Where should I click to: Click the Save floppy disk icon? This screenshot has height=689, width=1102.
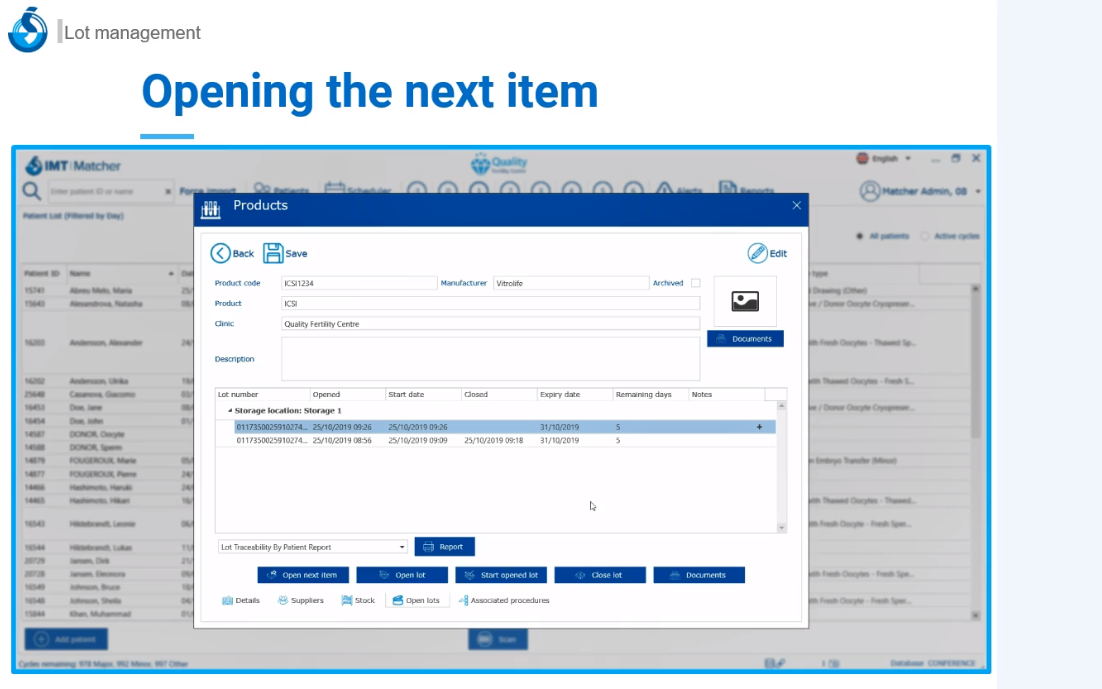click(273, 253)
